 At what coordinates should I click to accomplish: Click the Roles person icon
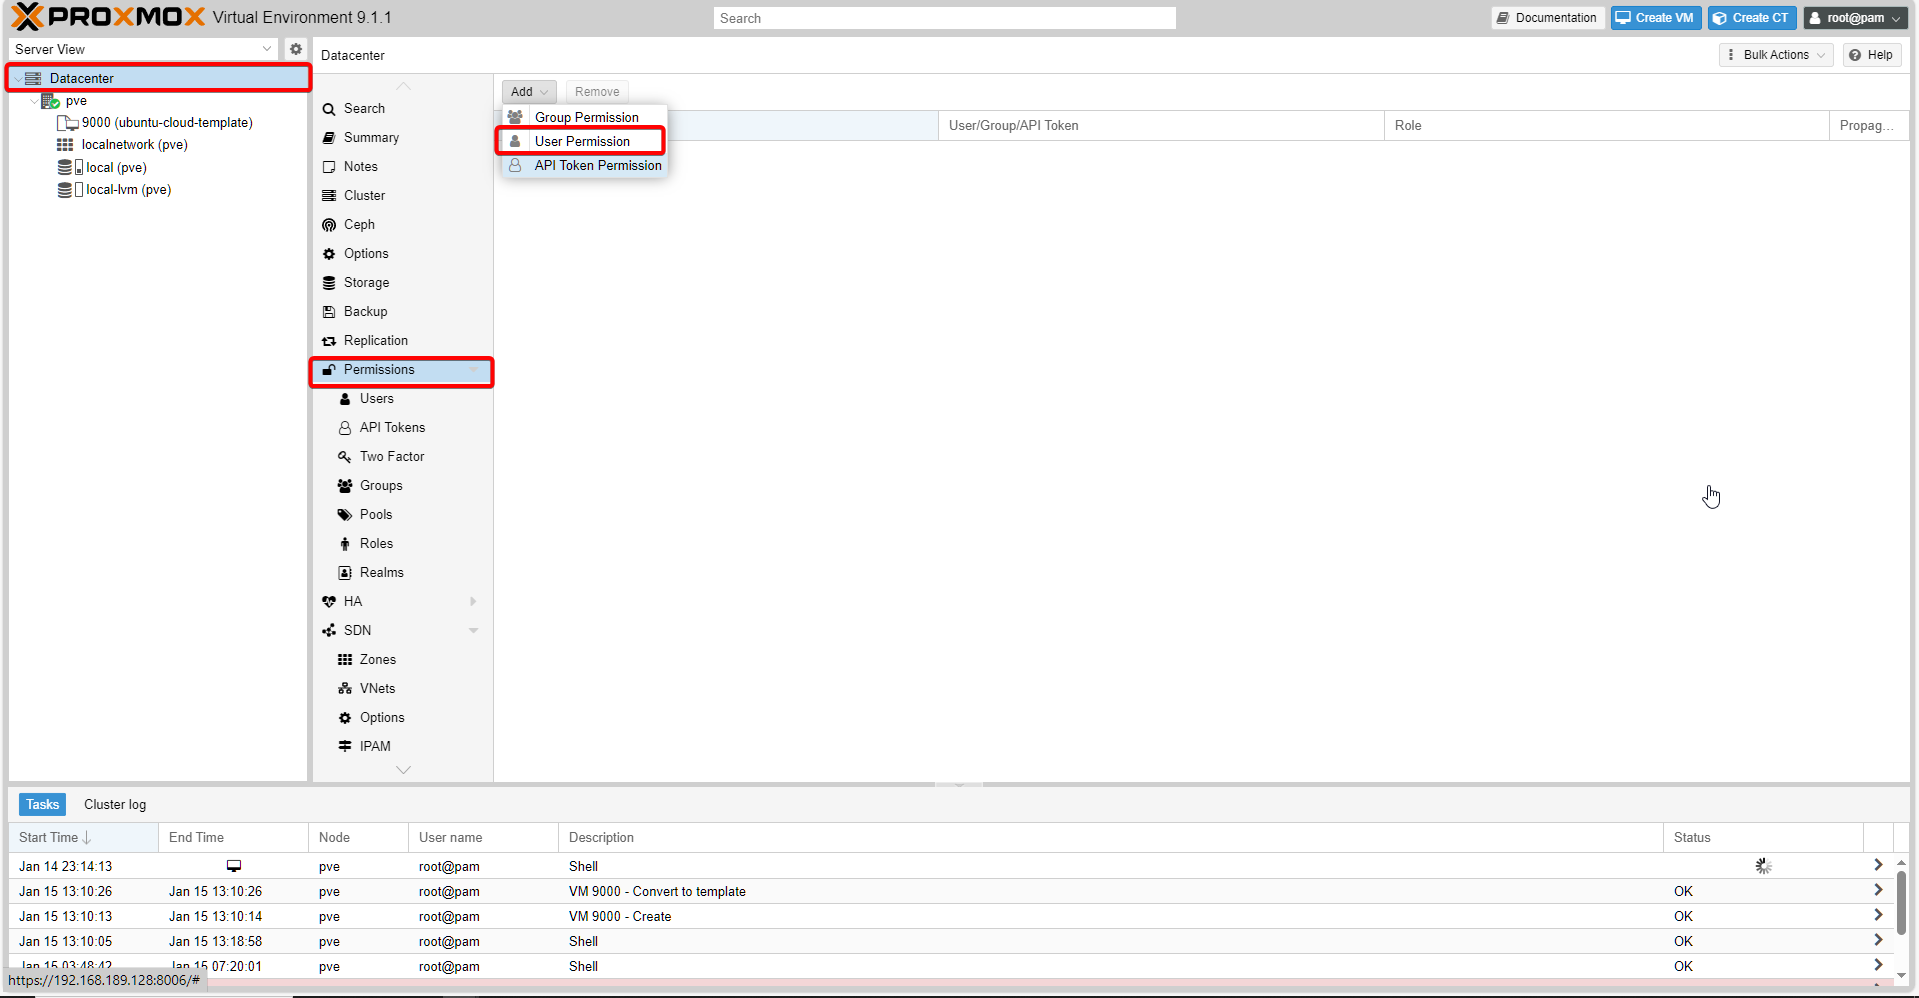tap(345, 544)
